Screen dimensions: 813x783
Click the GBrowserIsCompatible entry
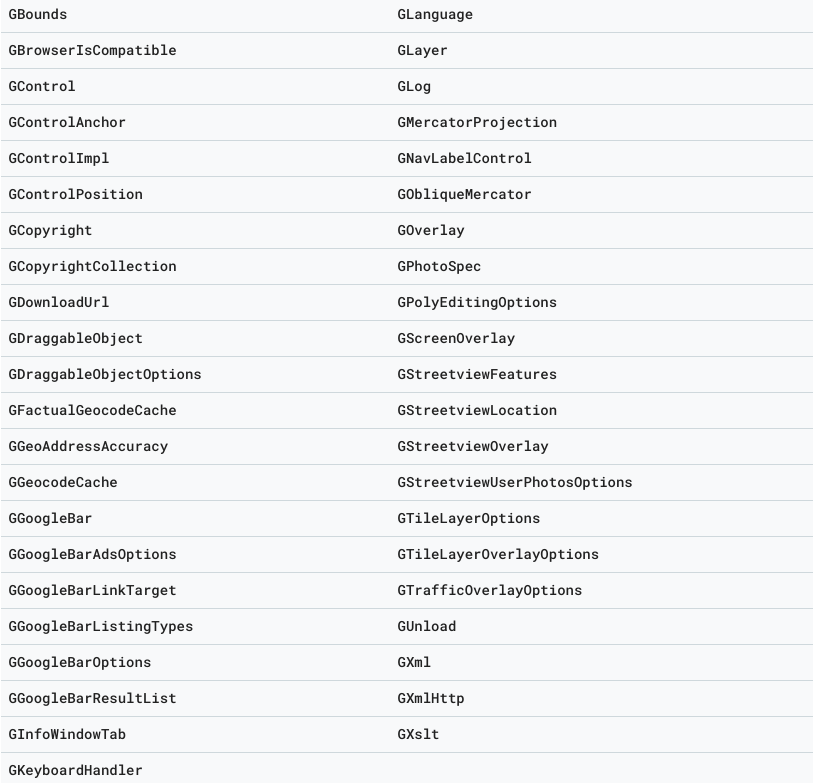[78, 51]
